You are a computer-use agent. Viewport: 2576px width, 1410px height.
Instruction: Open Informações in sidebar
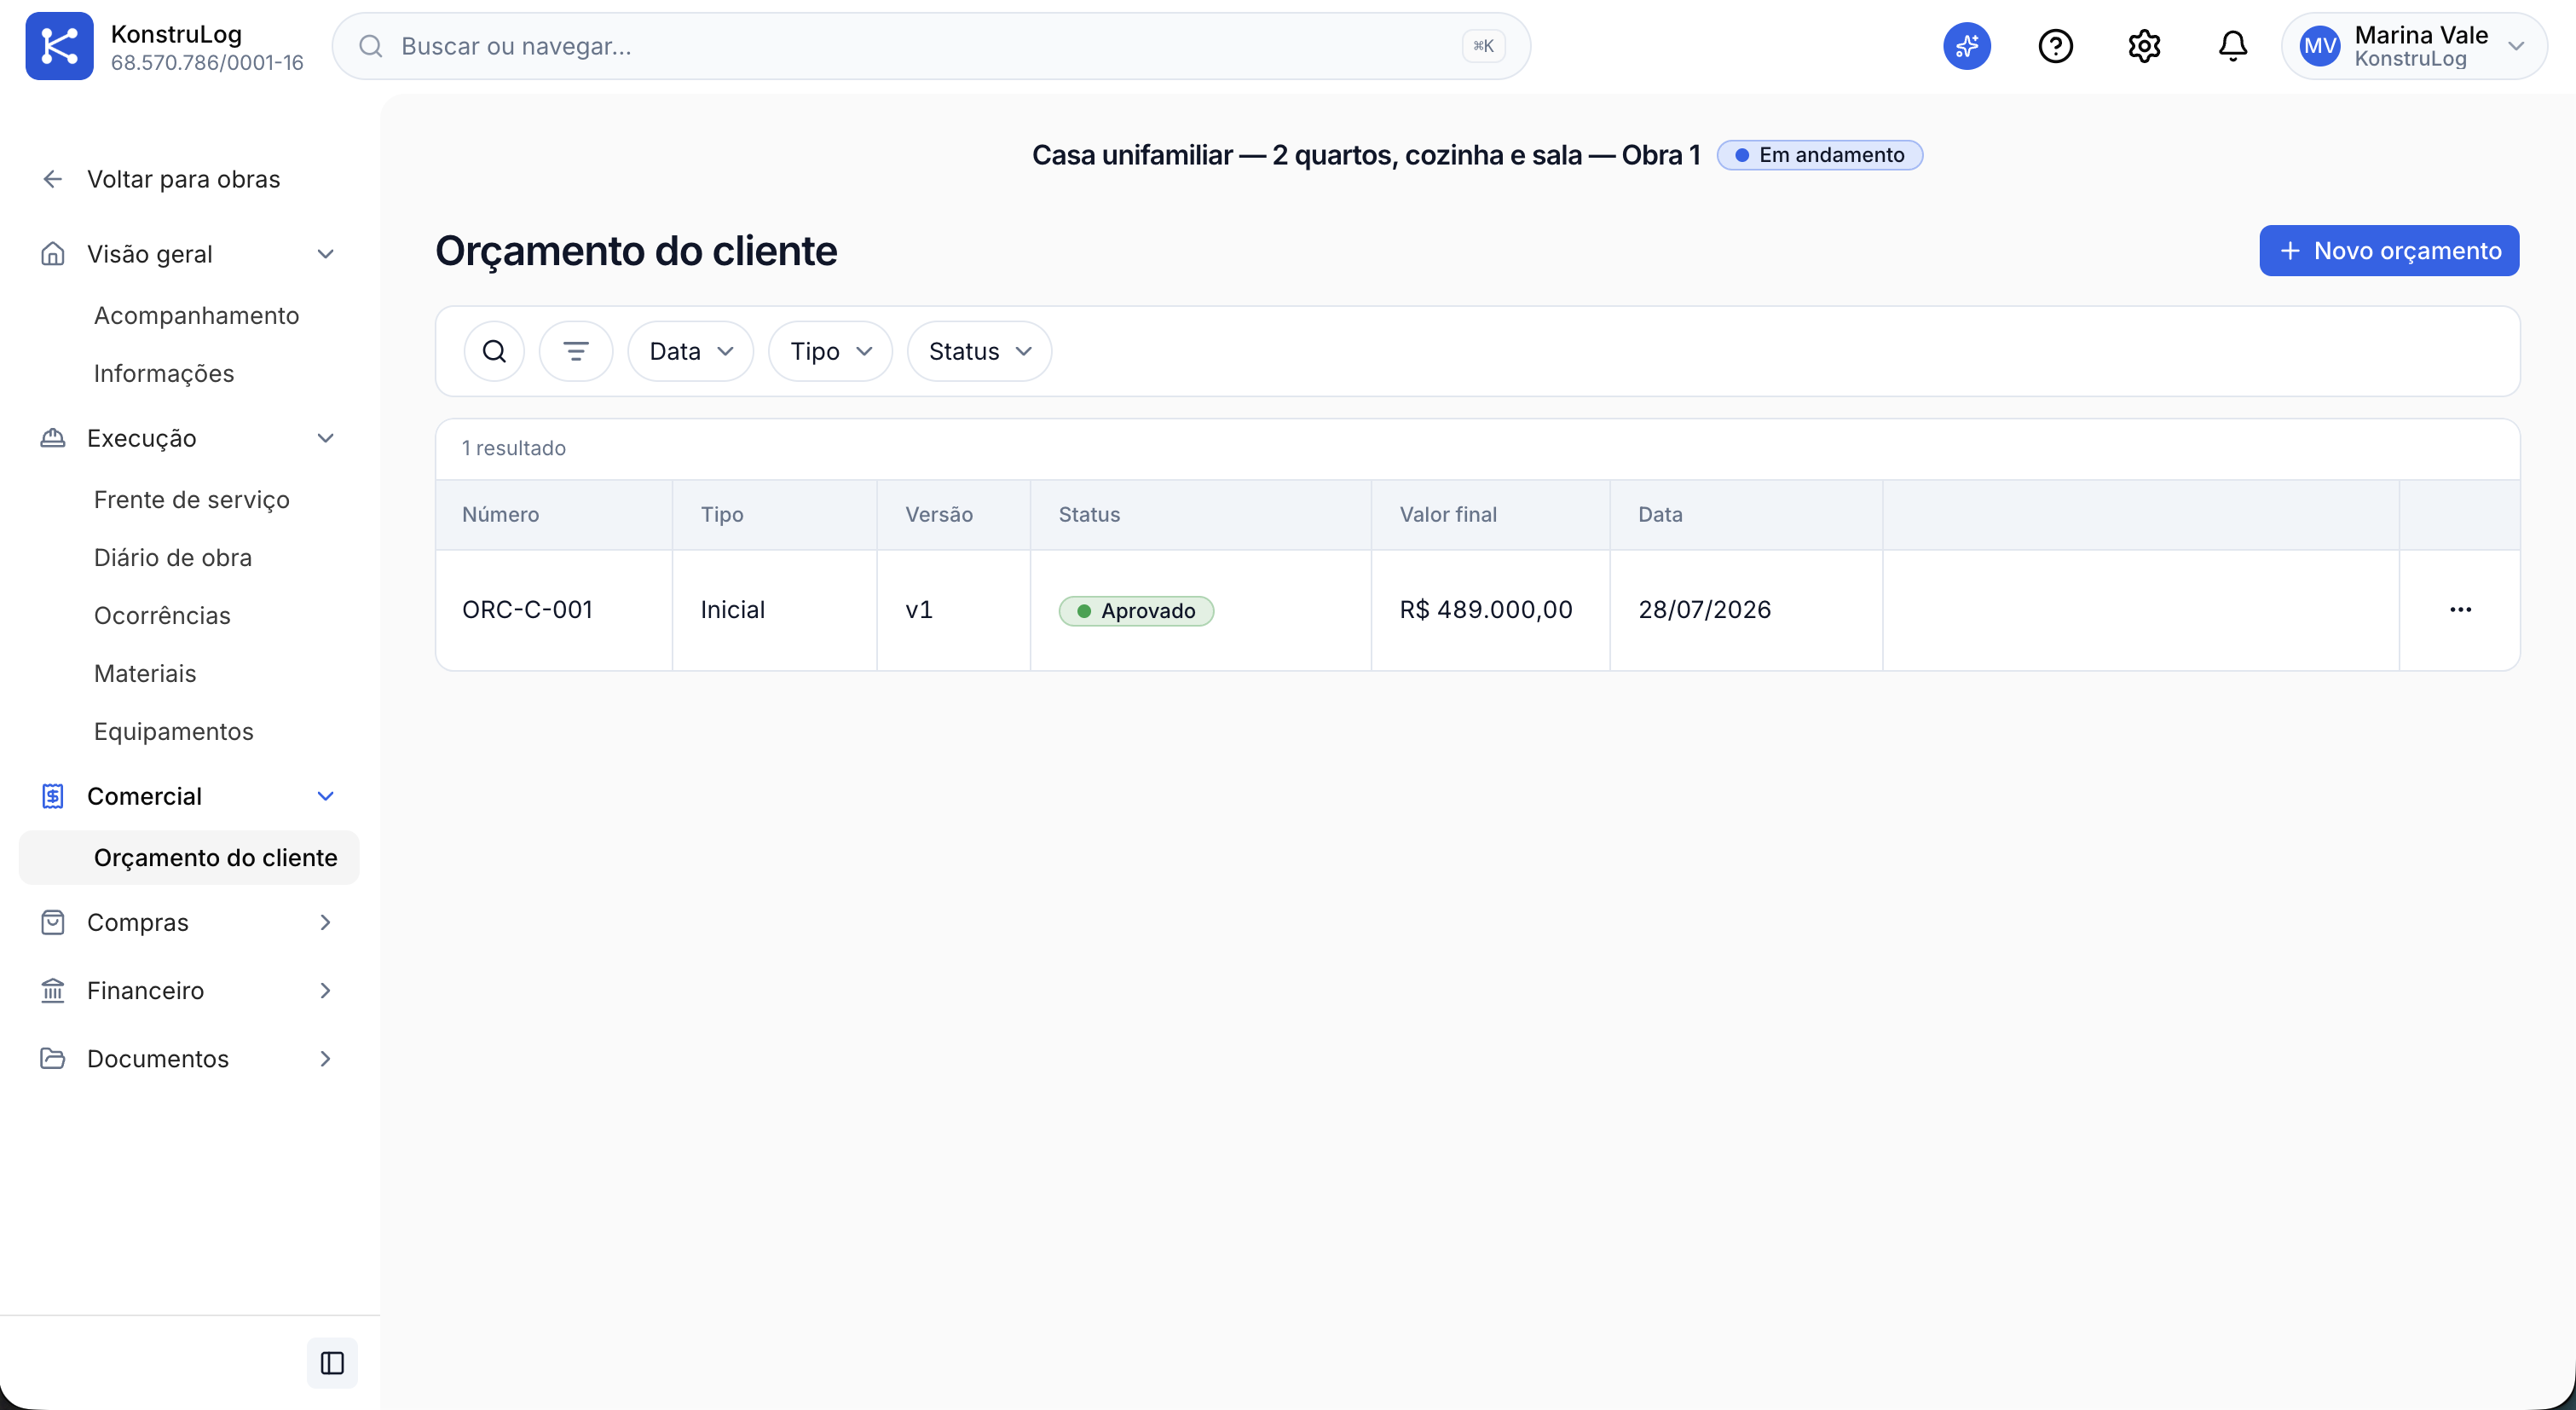(x=164, y=373)
